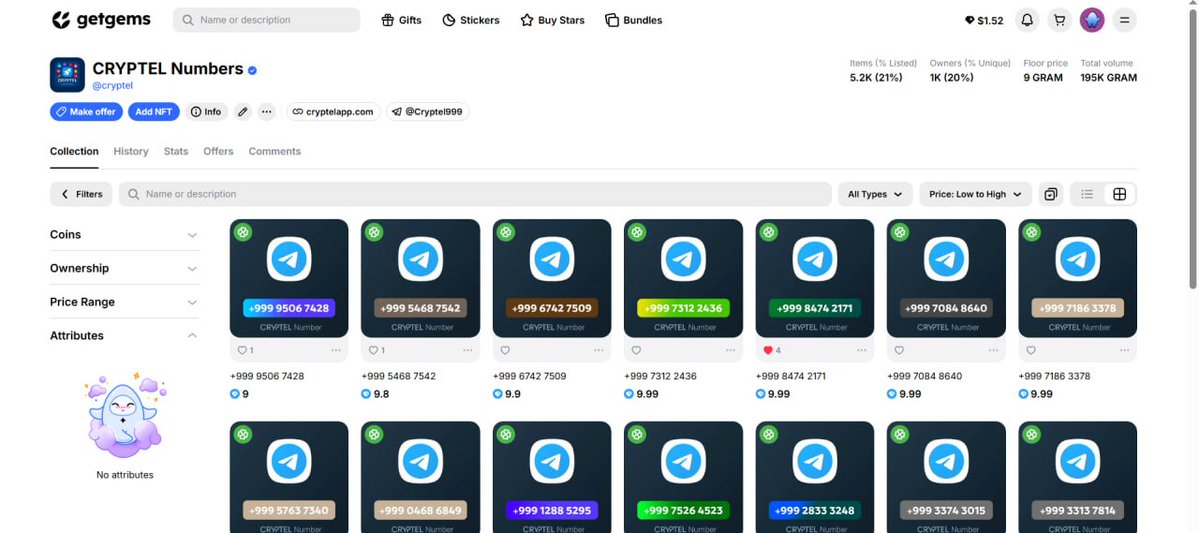Image resolution: width=1199 pixels, height=533 pixels.
Task: Open options dots on +999 6742 7509 card
Action: pos(599,350)
